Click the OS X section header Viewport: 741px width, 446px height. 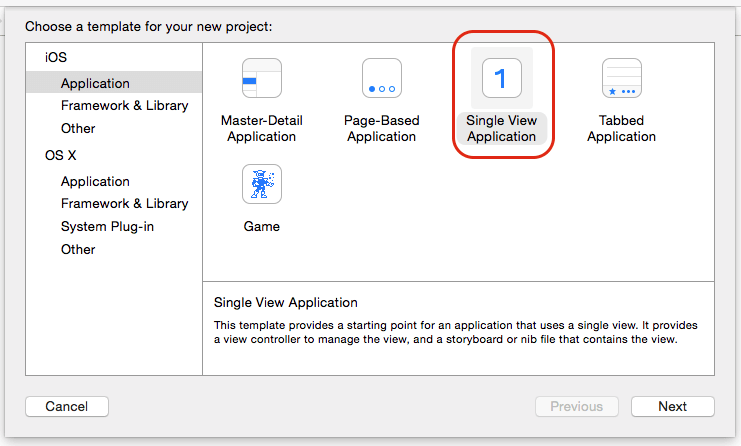tap(60, 155)
